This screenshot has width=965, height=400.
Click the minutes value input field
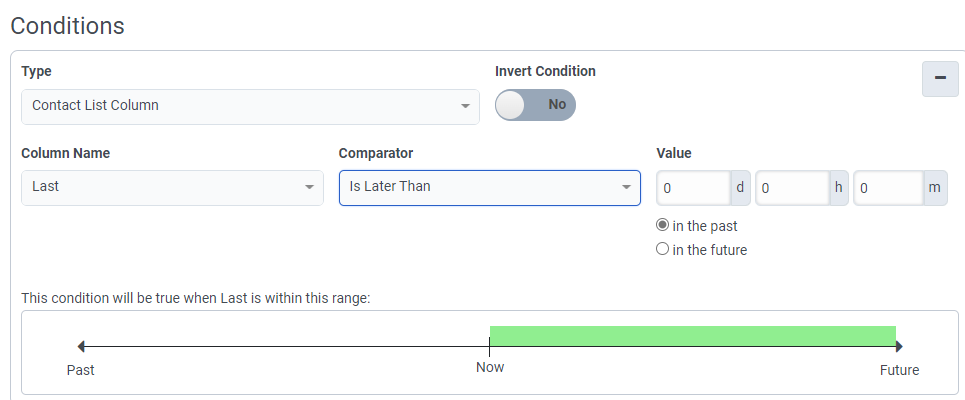point(887,188)
